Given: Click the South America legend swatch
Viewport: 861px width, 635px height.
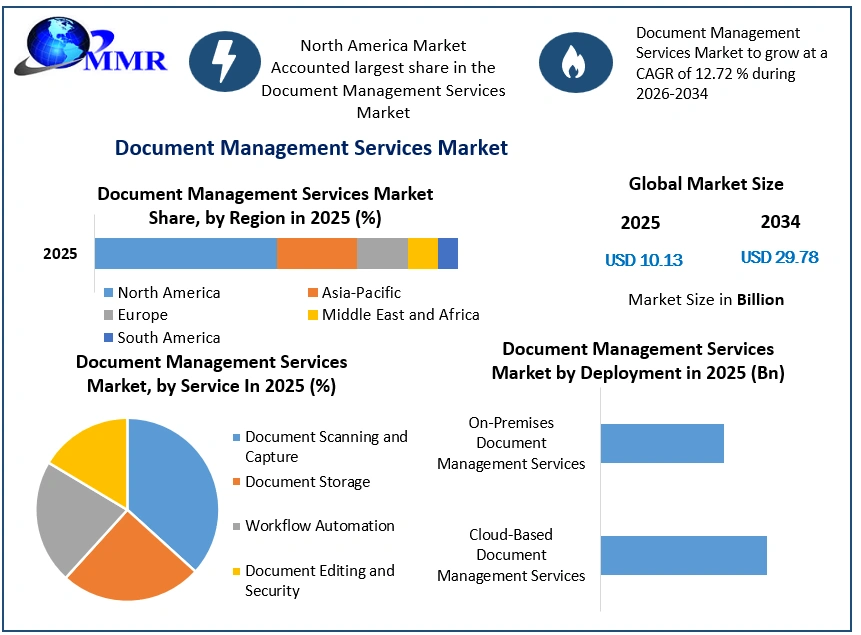Looking at the screenshot, I should (109, 337).
